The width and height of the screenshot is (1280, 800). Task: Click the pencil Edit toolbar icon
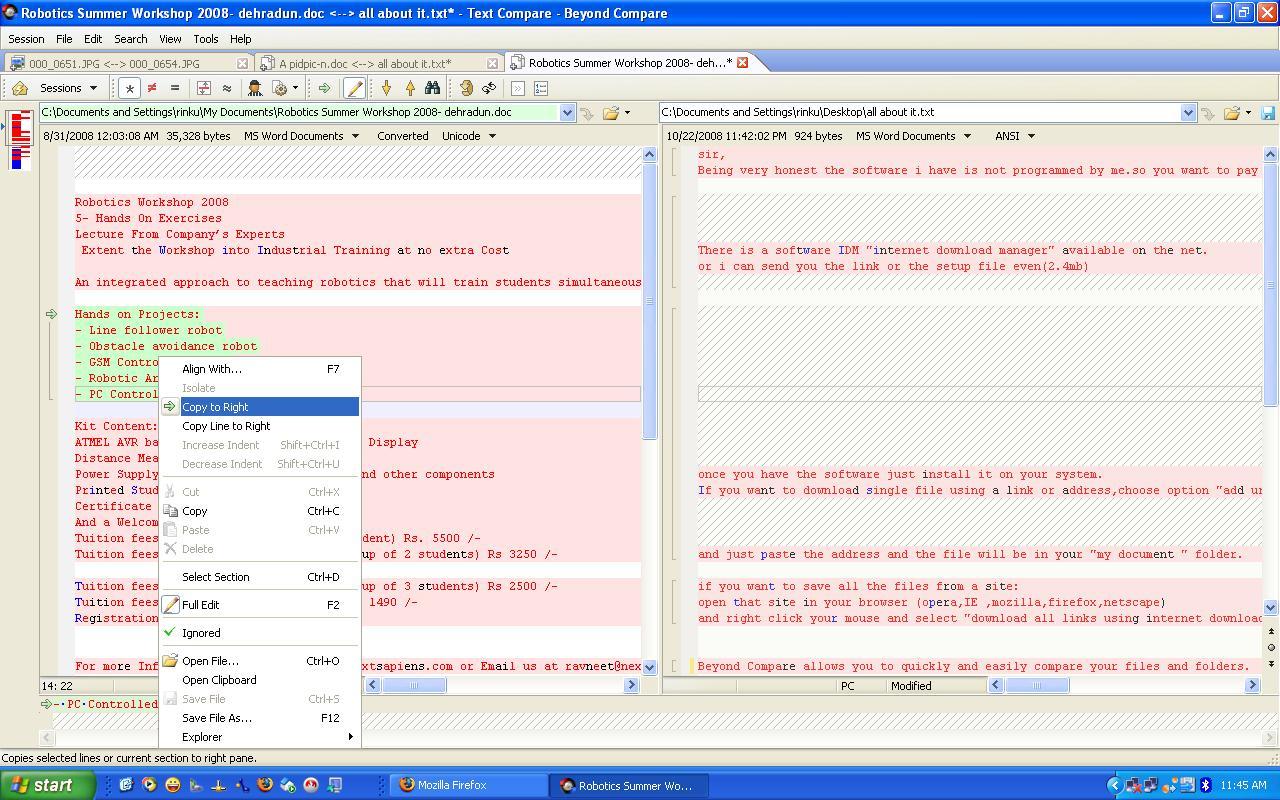click(354, 88)
